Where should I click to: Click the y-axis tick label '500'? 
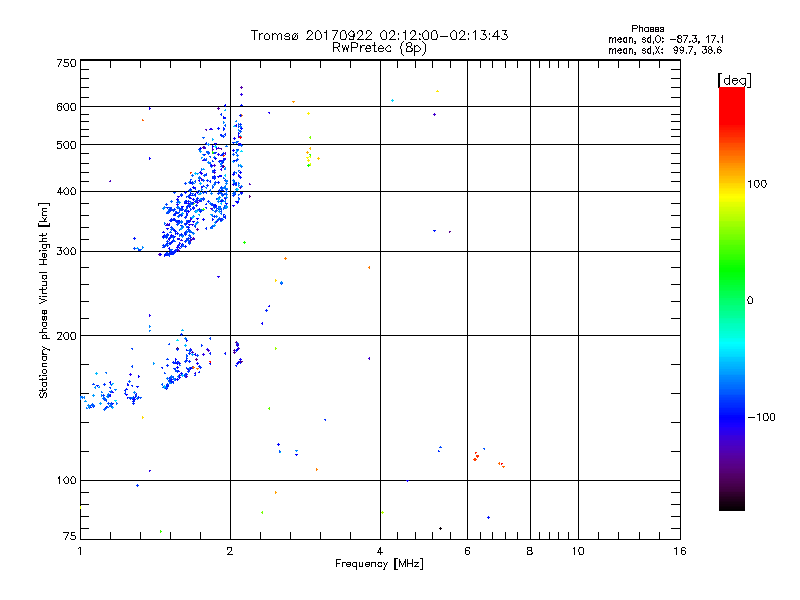[x=66, y=145]
